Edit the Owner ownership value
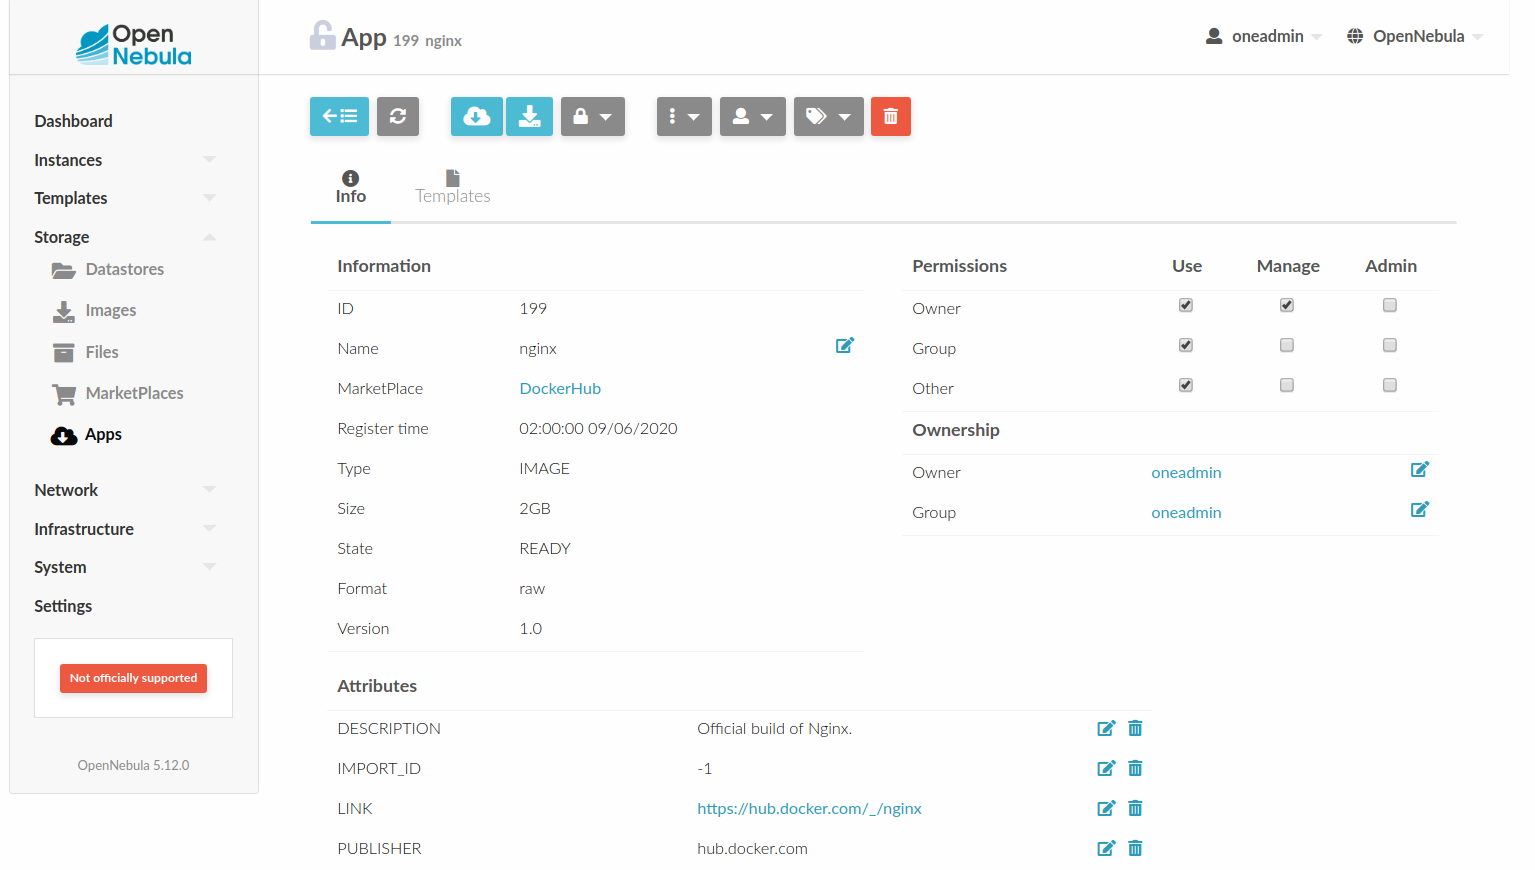The width and height of the screenshot is (1535, 870). point(1420,469)
